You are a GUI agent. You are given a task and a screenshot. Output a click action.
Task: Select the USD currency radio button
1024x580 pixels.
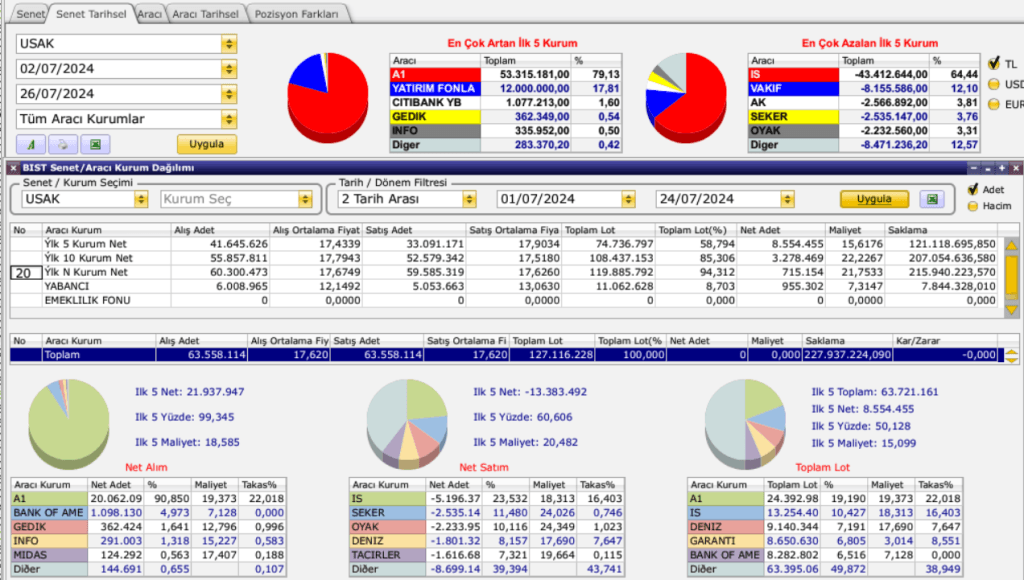(994, 84)
